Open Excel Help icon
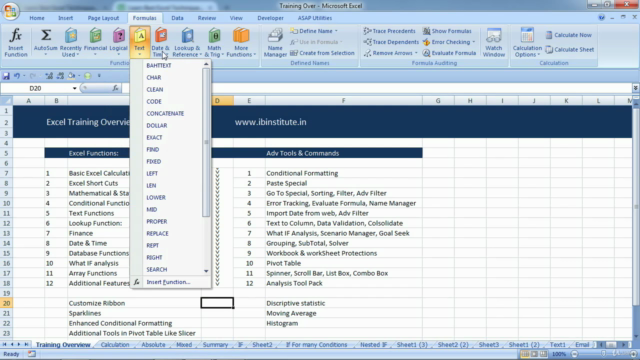 (601, 18)
